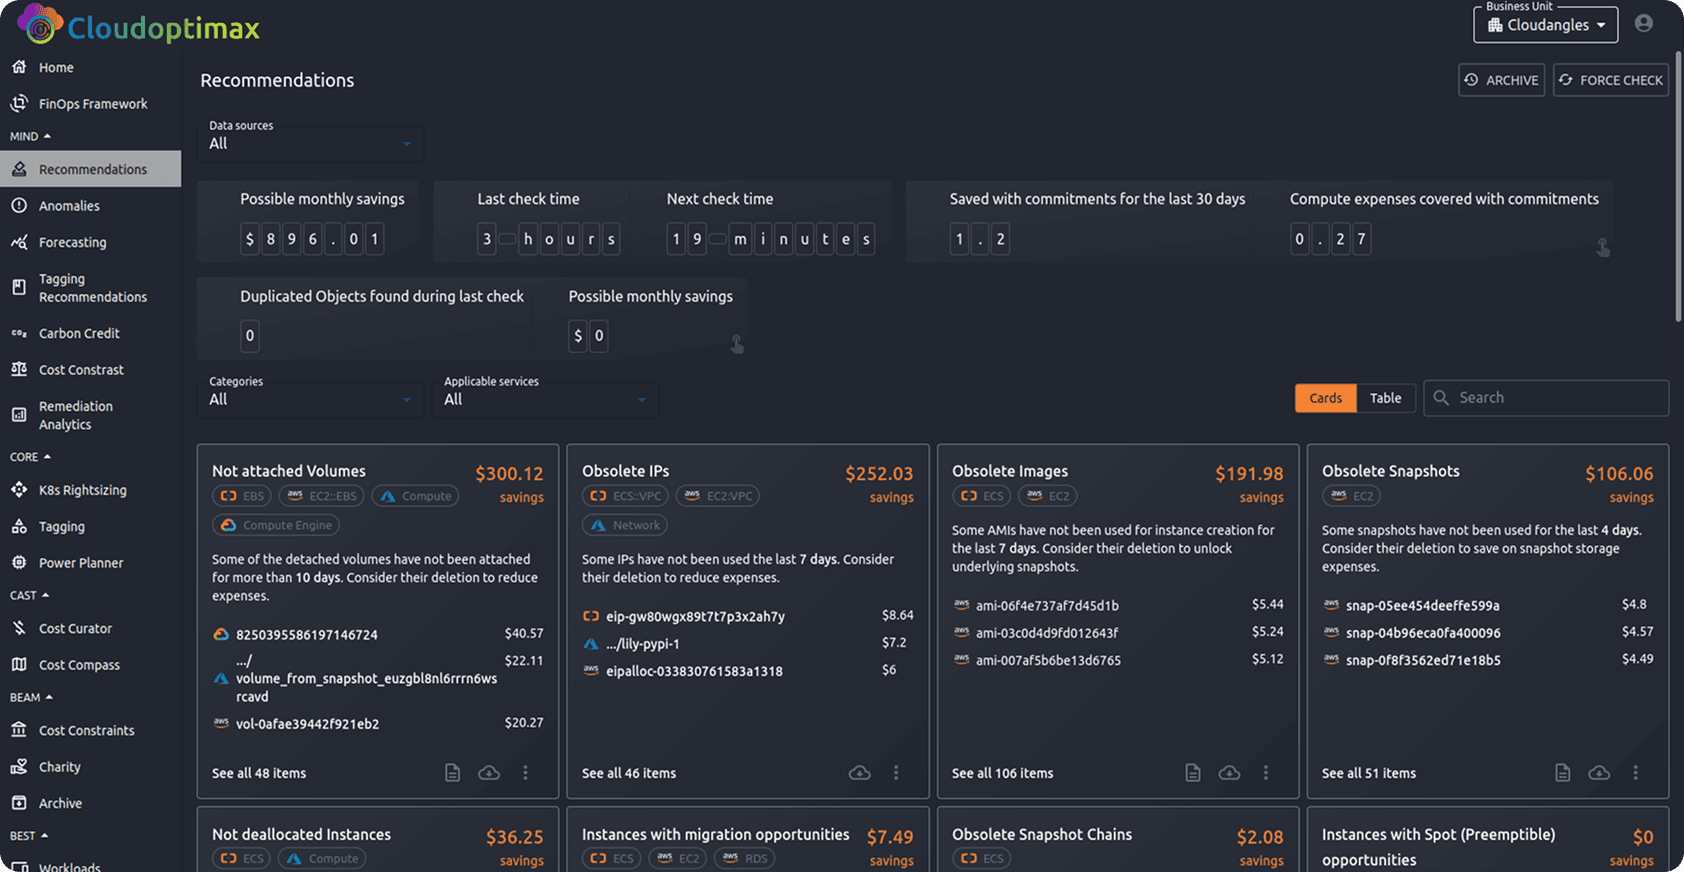Click the Power Planner icon

(19, 563)
